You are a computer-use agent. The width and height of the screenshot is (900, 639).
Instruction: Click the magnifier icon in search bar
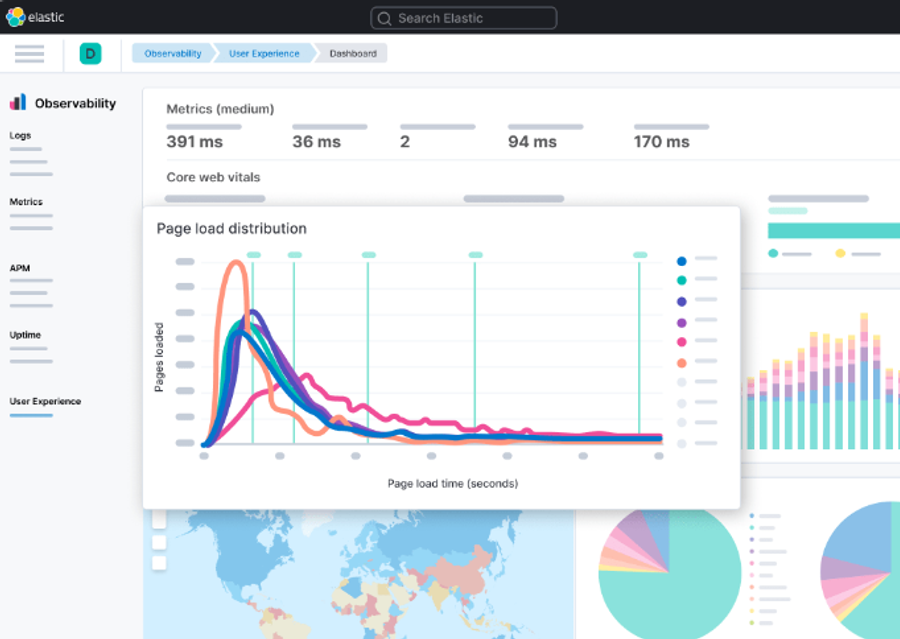click(385, 18)
